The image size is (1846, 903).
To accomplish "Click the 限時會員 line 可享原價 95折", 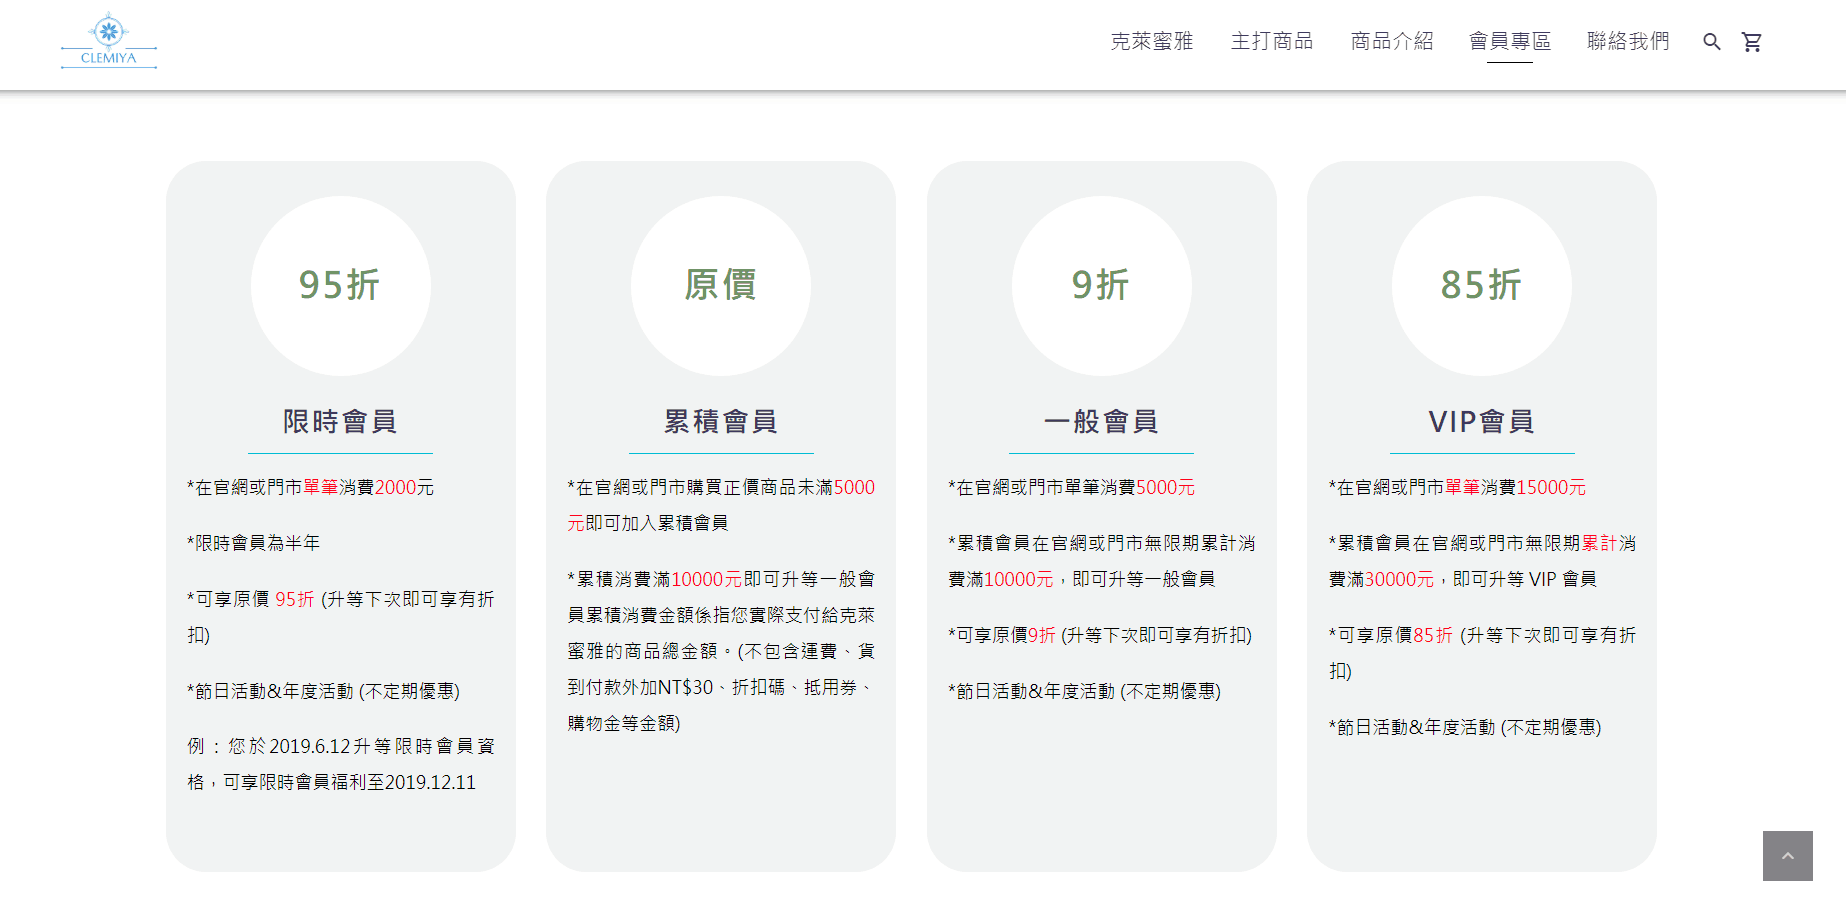I will [251, 599].
